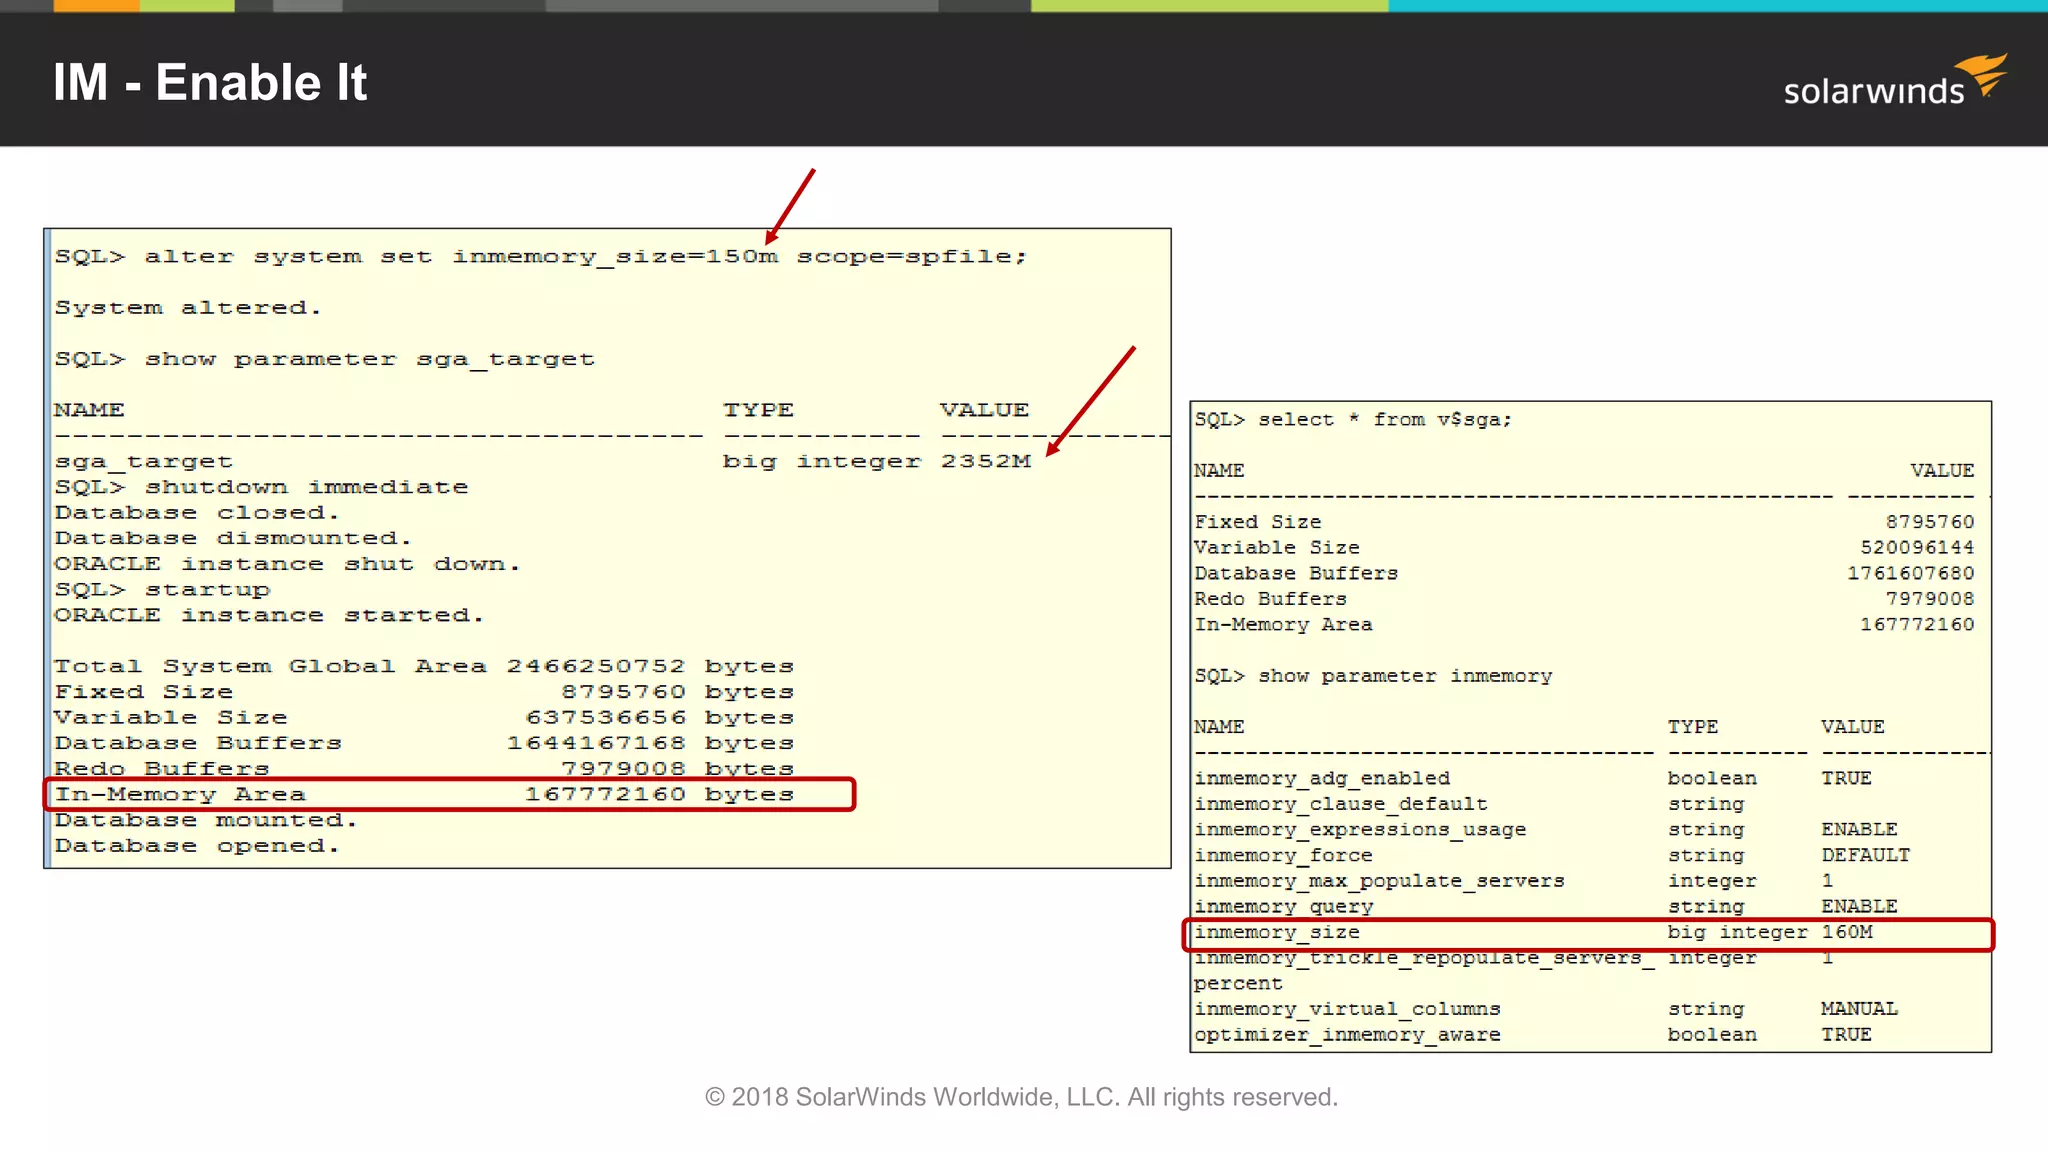The image size is (2048, 1152).
Task: Click the red arrow pointing at inmemory_size=150m
Action: point(790,206)
